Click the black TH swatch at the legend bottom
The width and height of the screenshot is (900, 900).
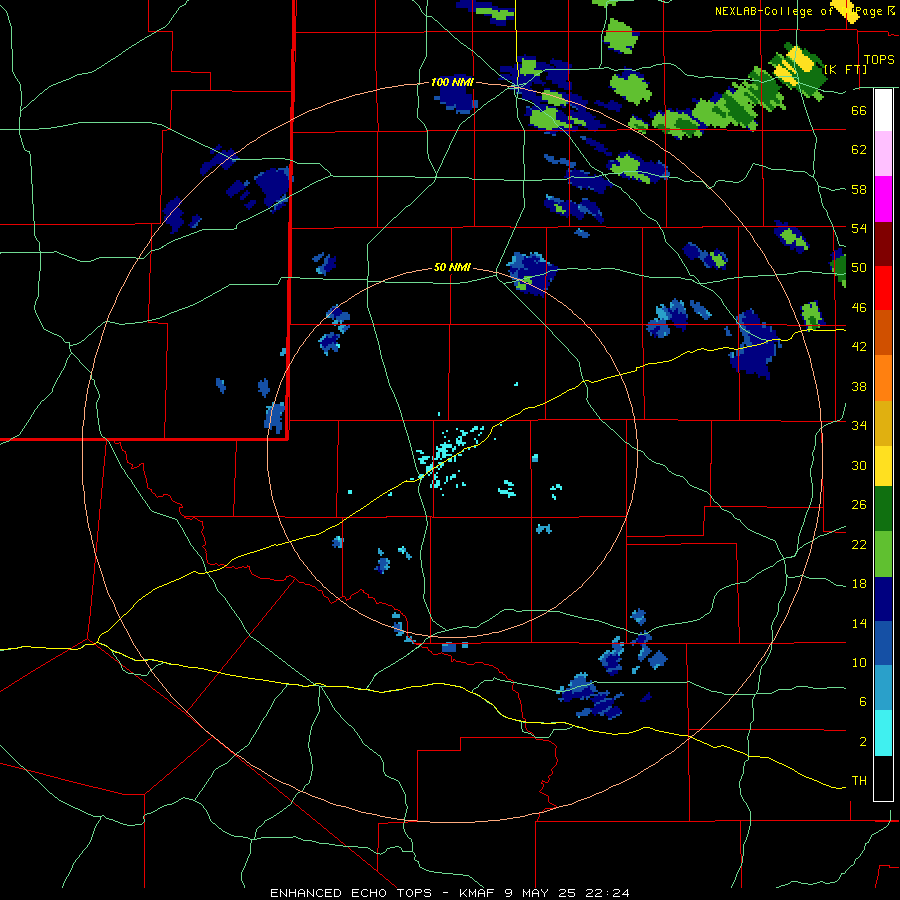click(883, 778)
